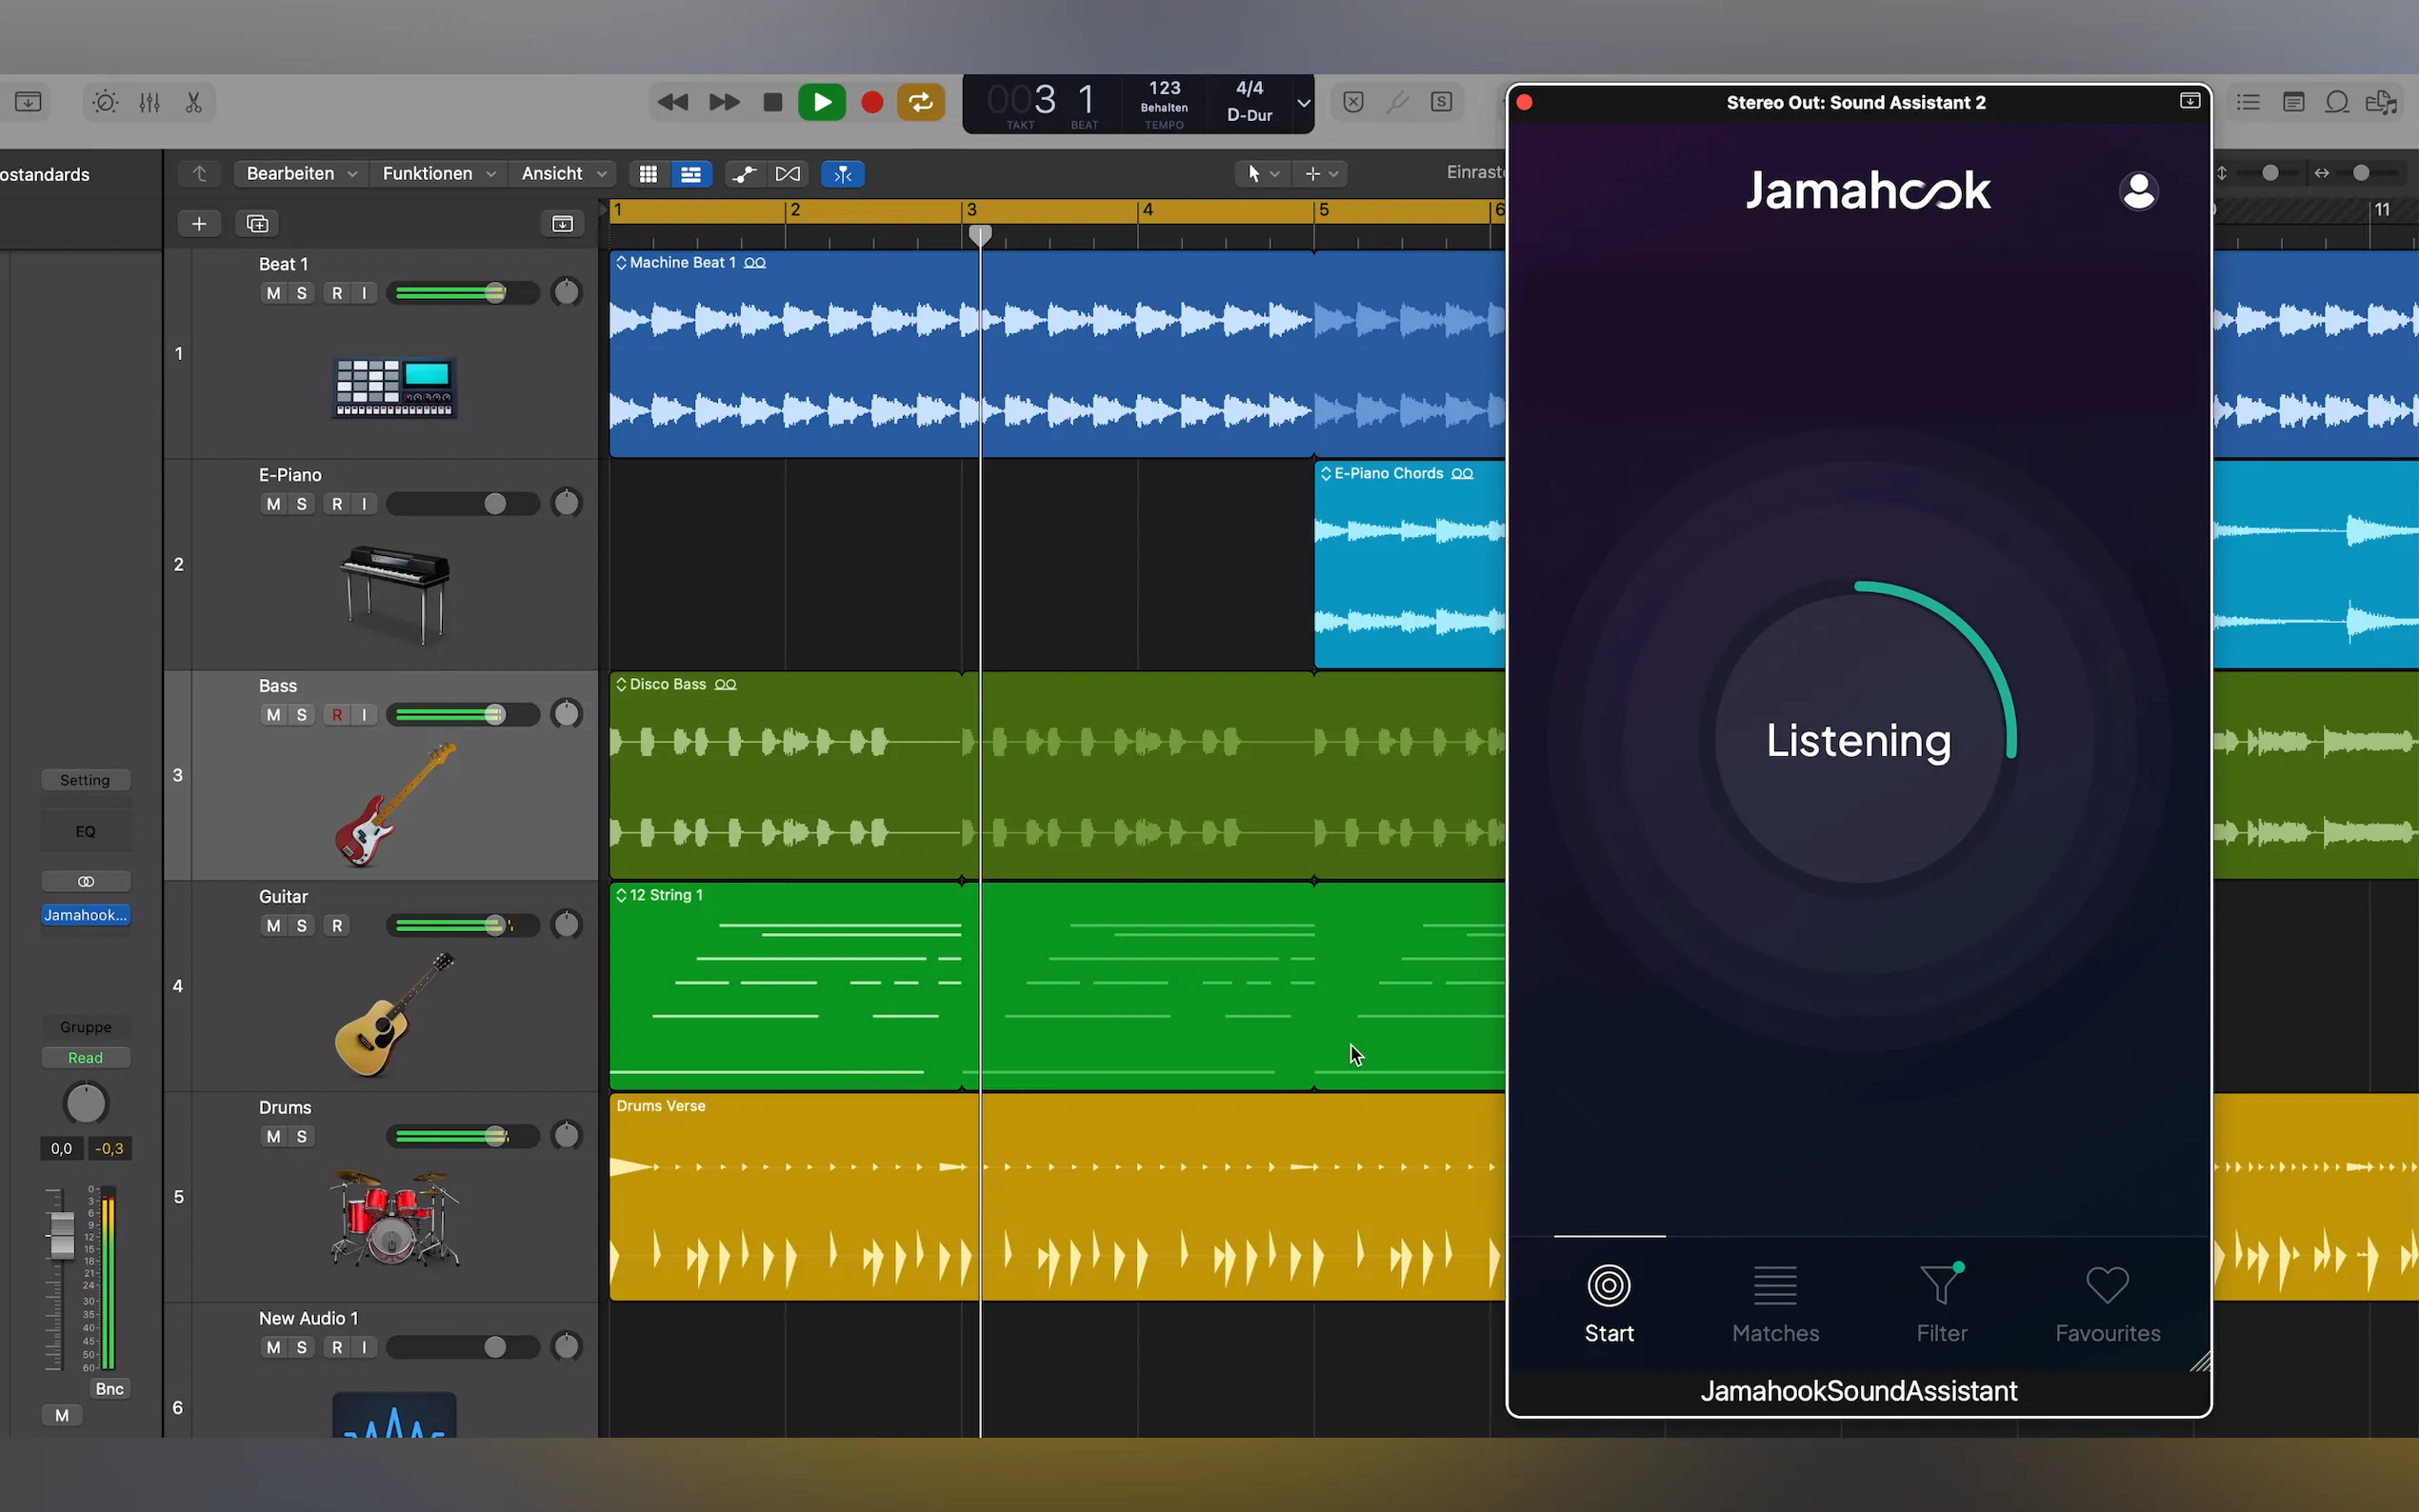Click the Listening circle button
Viewport: 2419px width, 1512px height.
1858,740
